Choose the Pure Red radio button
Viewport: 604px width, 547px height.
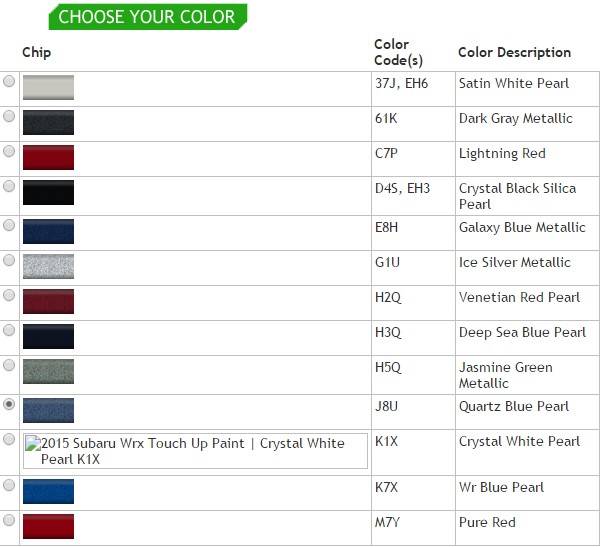tap(10, 520)
